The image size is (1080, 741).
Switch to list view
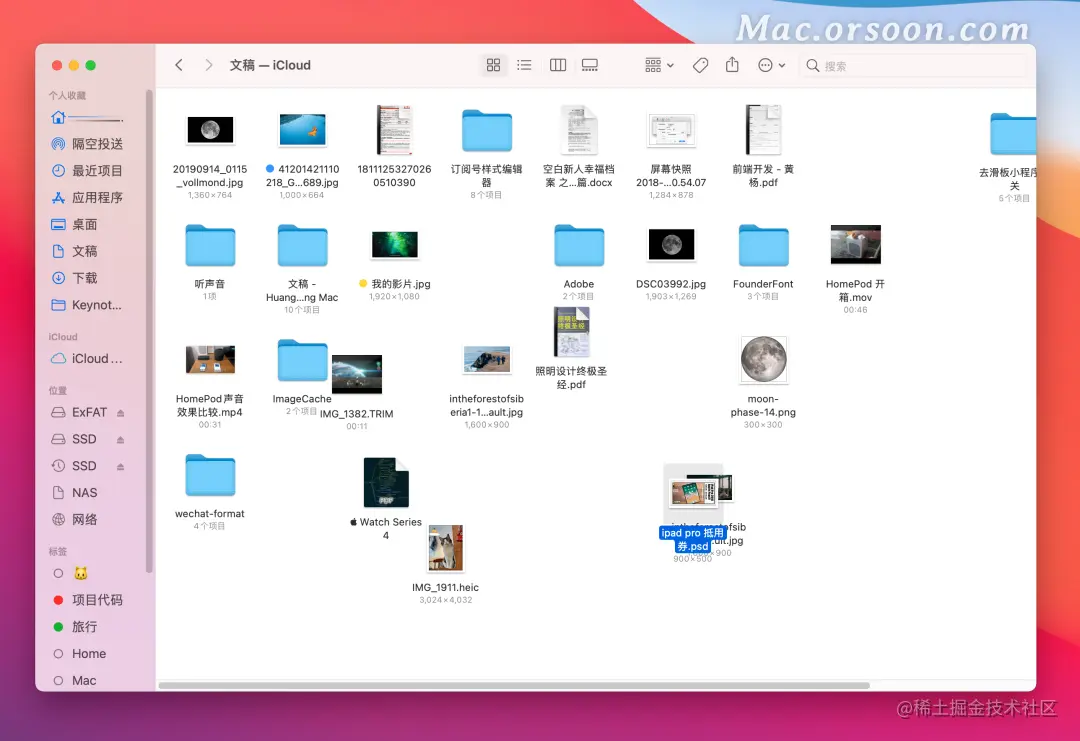(524, 65)
